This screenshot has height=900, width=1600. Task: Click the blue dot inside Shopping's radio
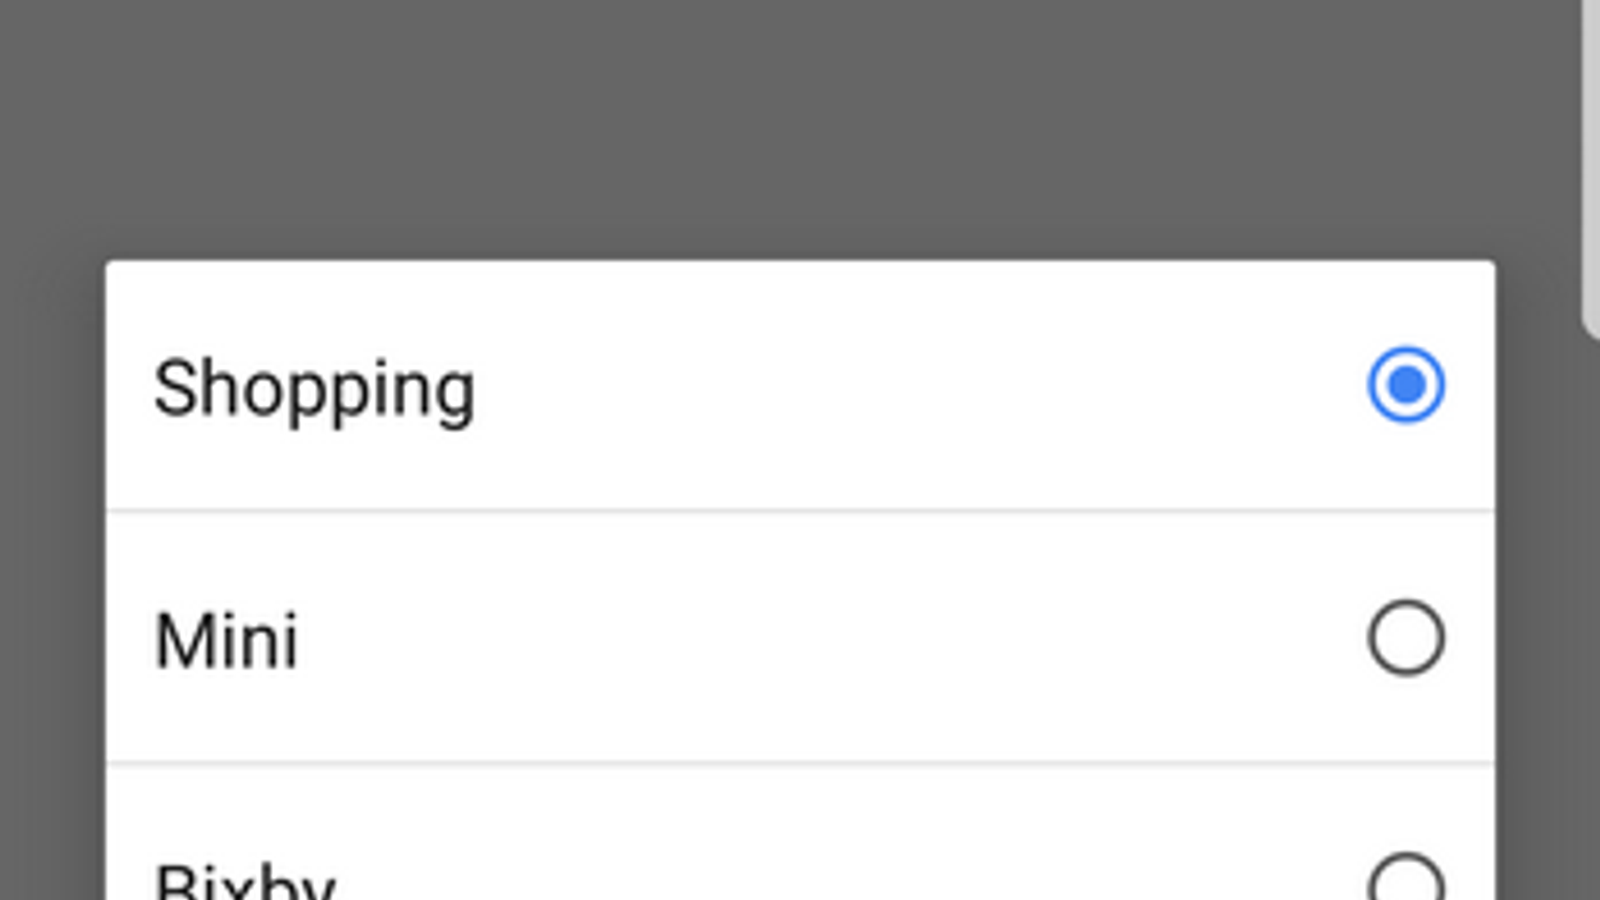coord(1406,385)
